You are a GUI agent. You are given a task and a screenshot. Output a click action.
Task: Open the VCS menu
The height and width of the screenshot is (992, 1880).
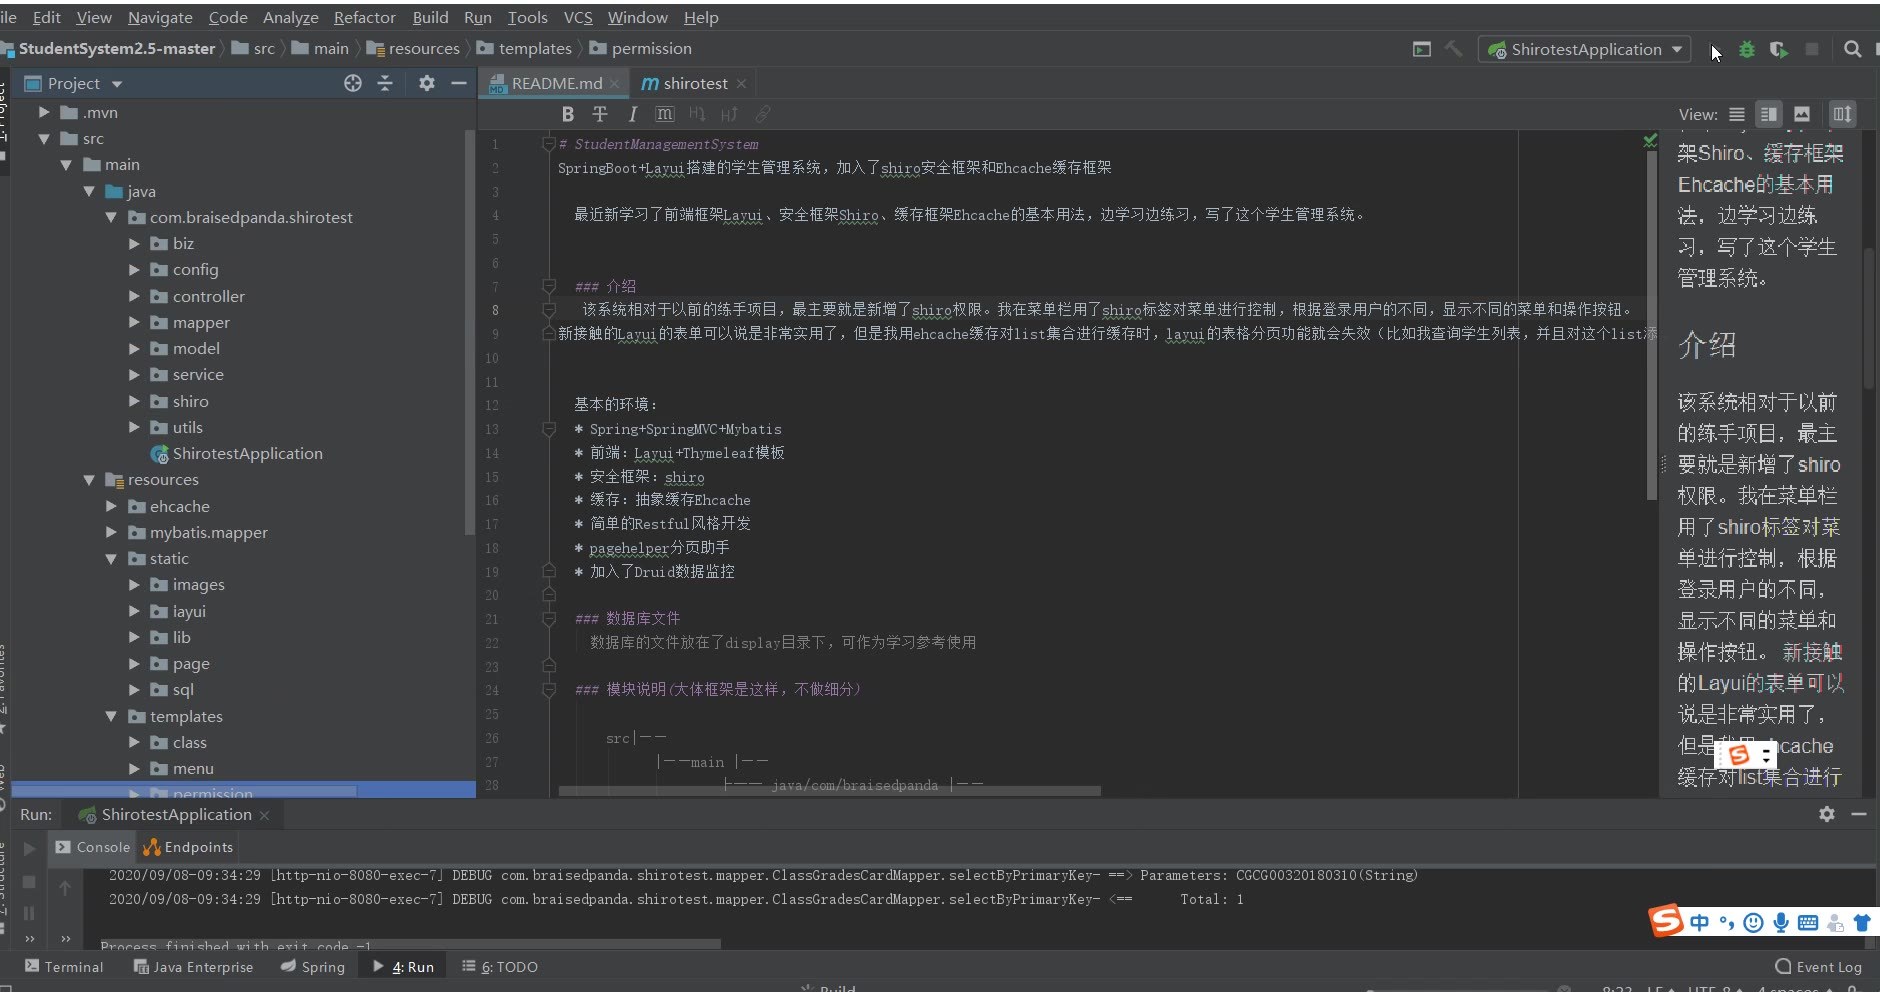point(578,17)
